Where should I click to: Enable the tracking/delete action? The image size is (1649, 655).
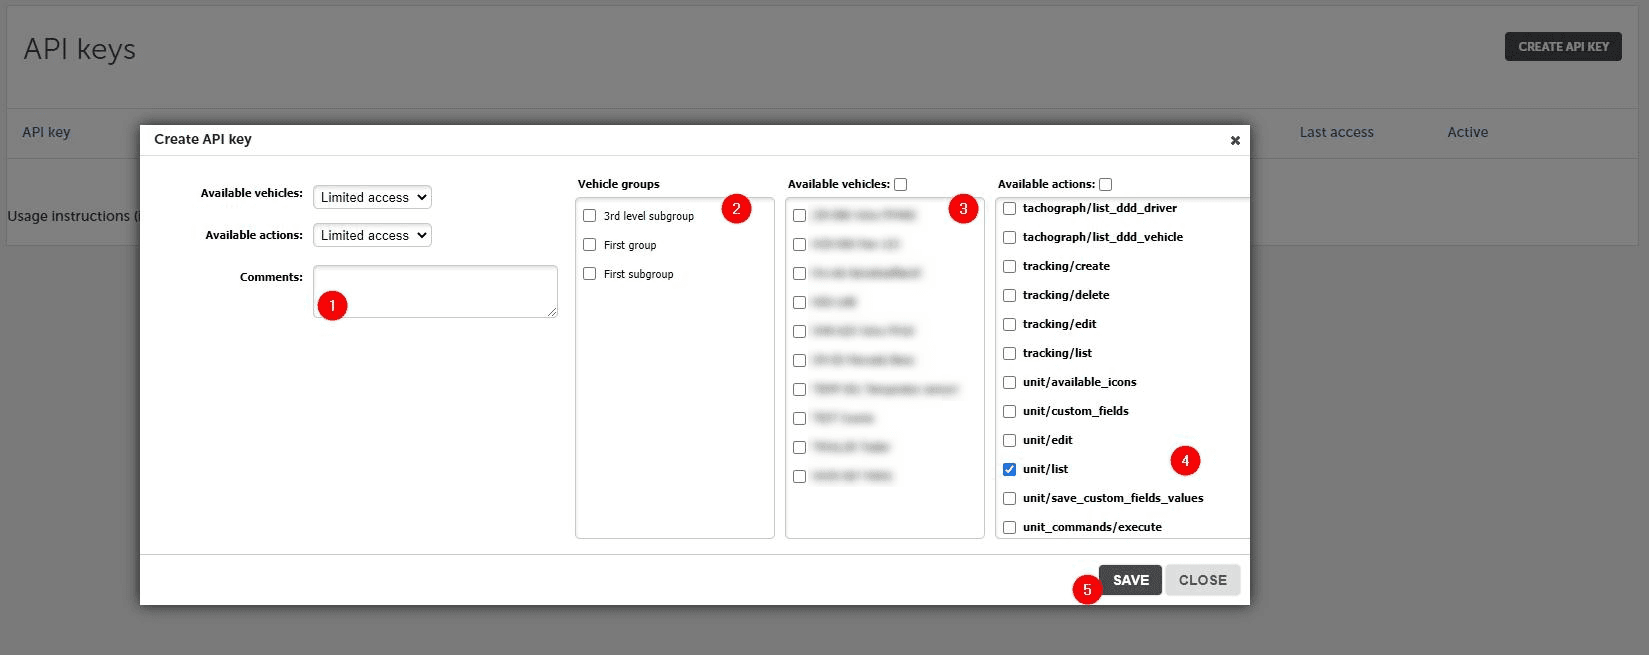click(1010, 295)
